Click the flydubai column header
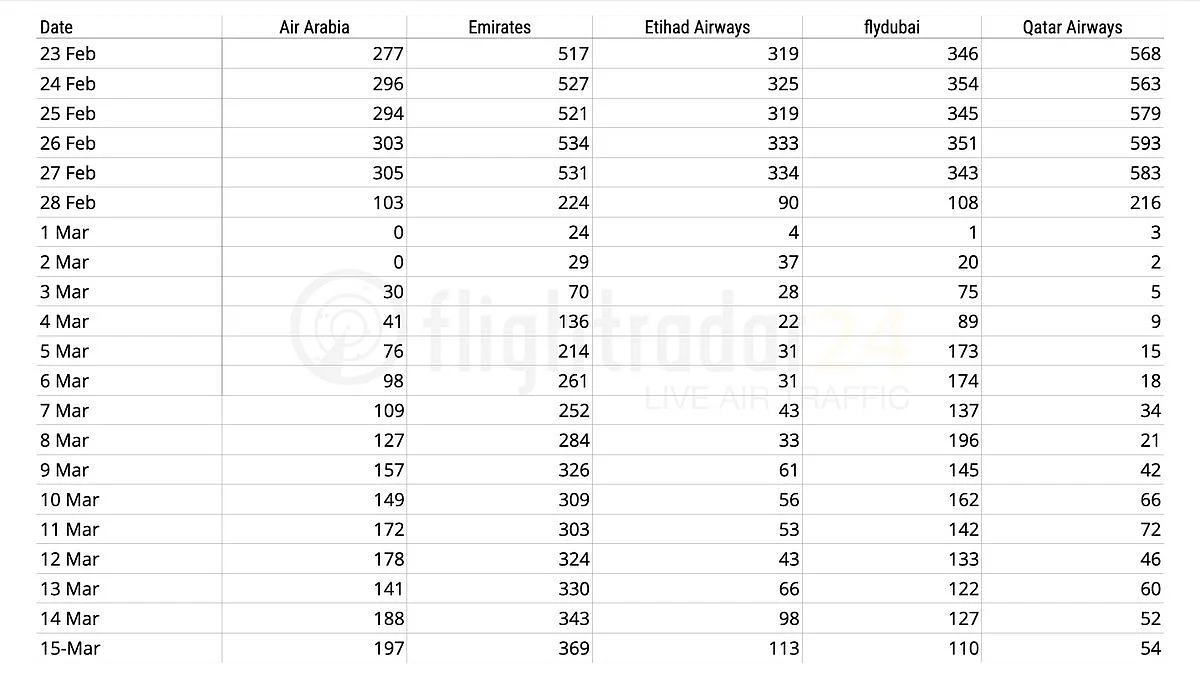This screenshot has width=1200, height=677. [x=891, y=27]
